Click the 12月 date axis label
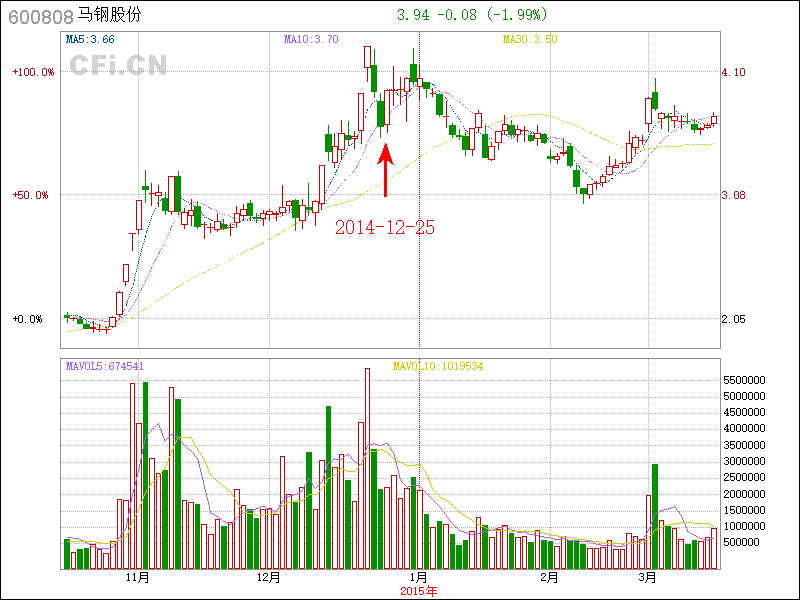The width and height of the screenshot is (800, 600). 269,578
